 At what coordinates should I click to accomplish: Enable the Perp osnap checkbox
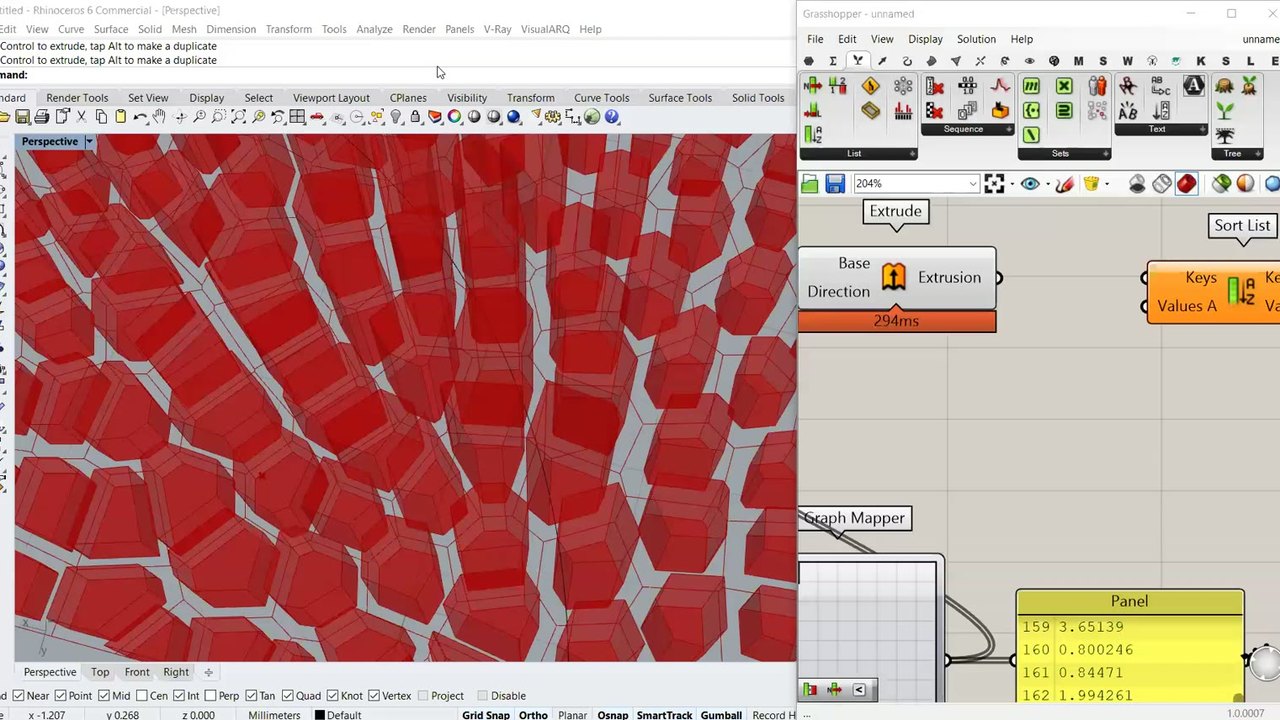coord(209,696)
